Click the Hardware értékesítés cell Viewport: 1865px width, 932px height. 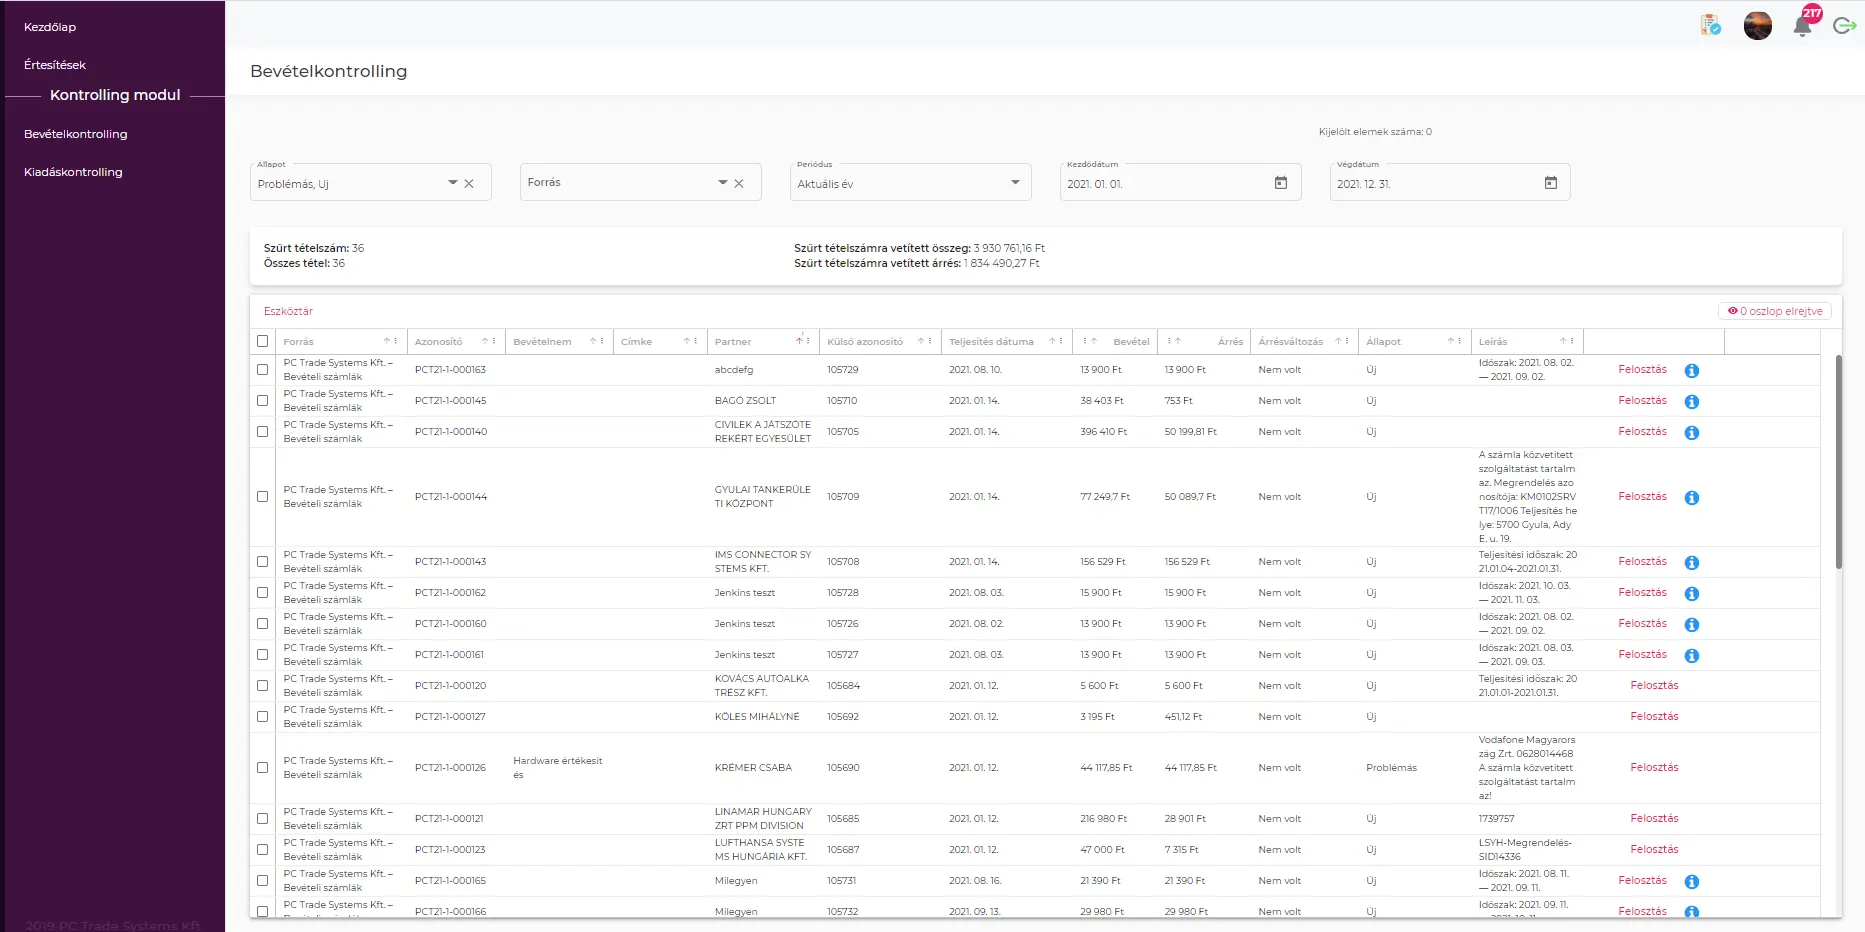coord(558,768)
